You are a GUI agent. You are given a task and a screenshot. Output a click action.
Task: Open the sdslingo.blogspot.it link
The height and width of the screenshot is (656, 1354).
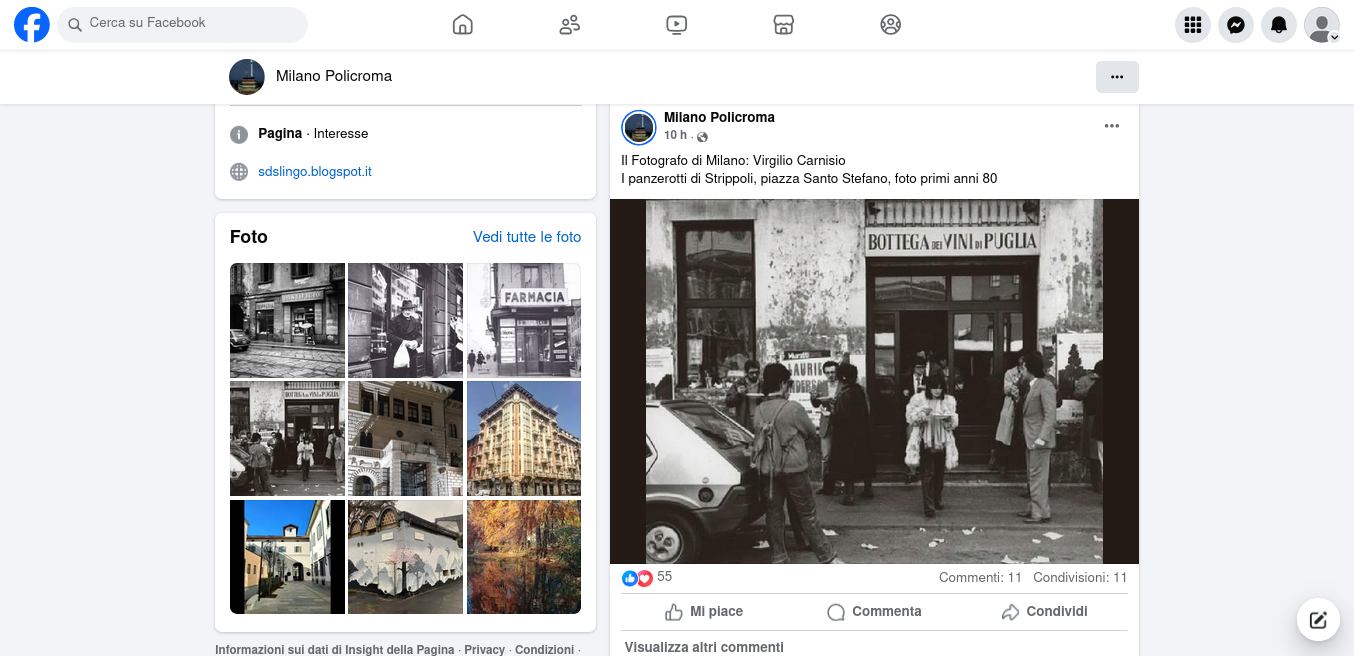click(314, 172)
